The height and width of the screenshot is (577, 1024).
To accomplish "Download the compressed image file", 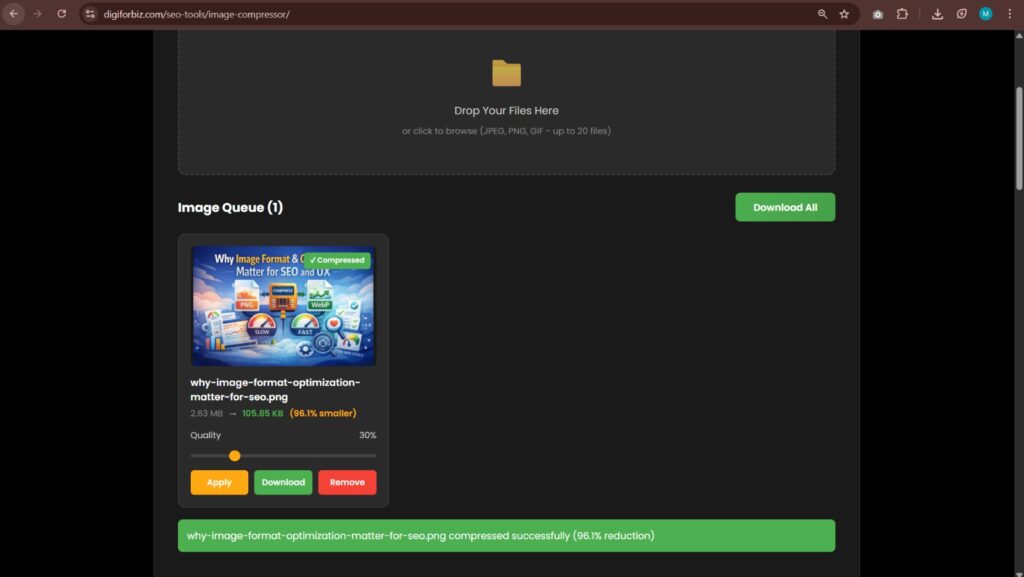I will click(x=283, y=482).
